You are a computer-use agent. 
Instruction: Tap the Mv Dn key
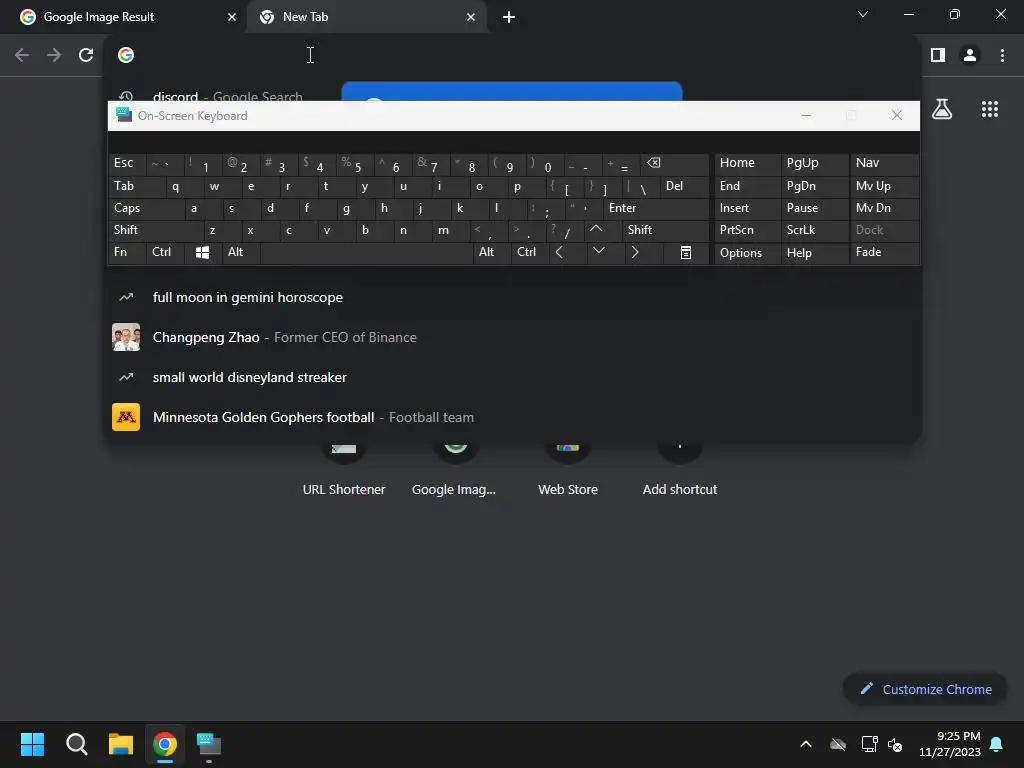click(x=884, y=208)
